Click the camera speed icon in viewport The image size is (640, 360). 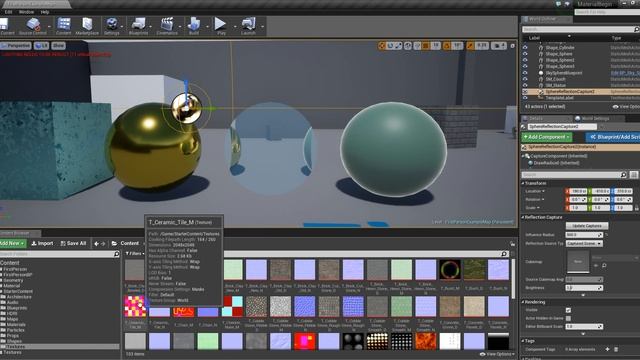point(498,46)
